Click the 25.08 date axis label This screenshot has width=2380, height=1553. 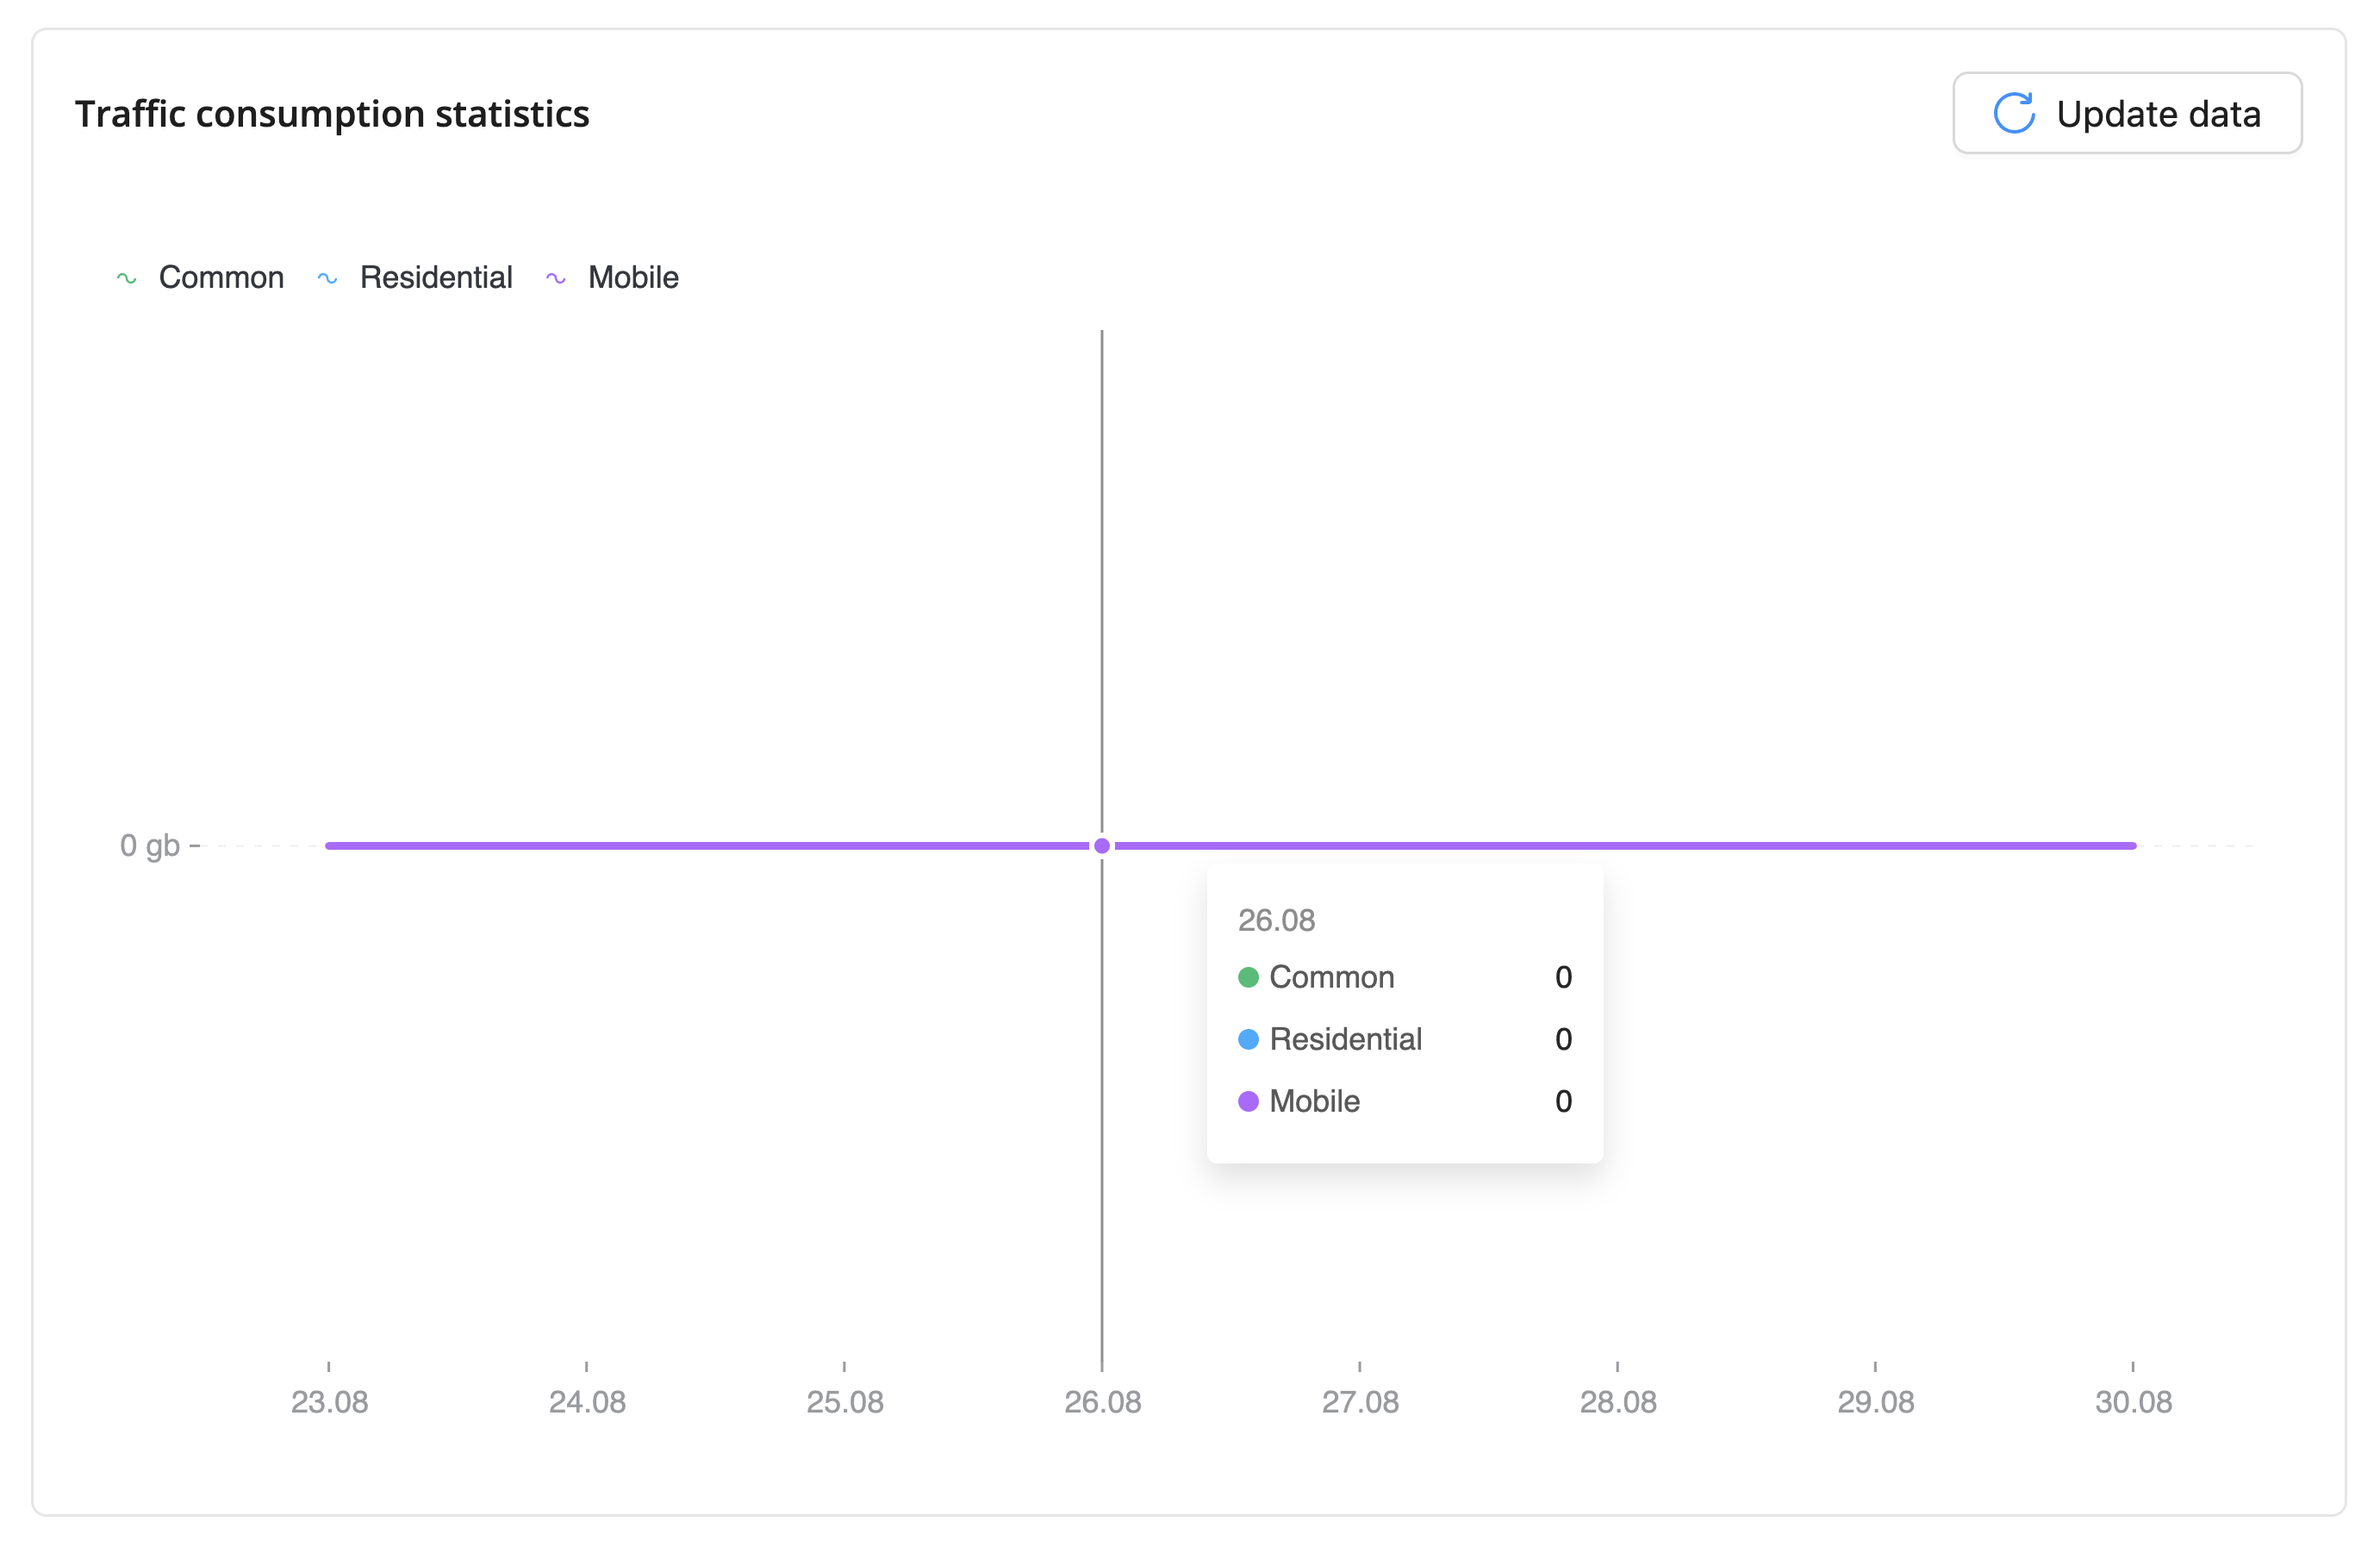point(845,1402)
